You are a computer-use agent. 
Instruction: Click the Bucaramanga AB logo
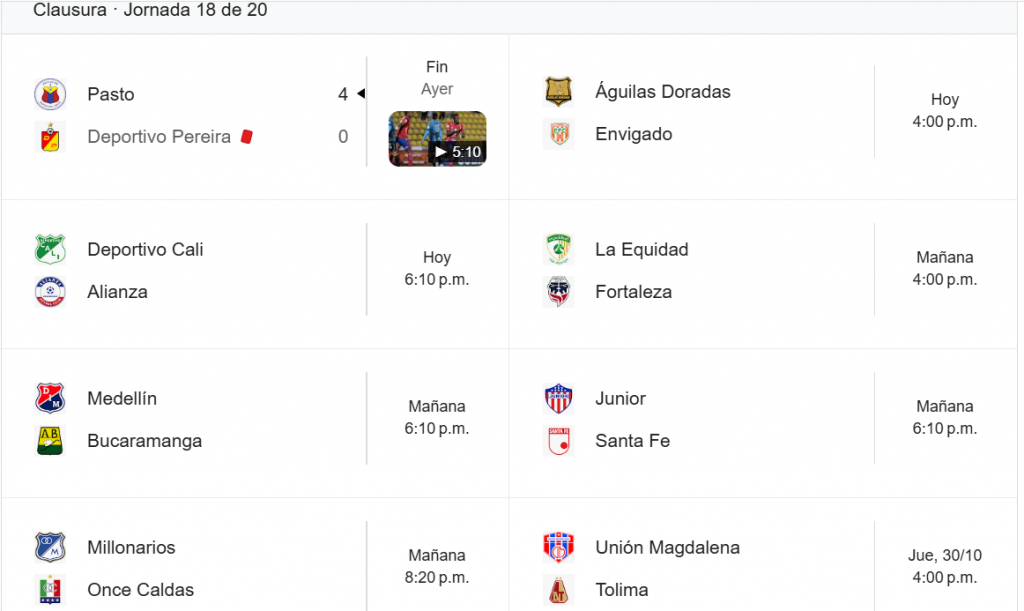[50, 441]
